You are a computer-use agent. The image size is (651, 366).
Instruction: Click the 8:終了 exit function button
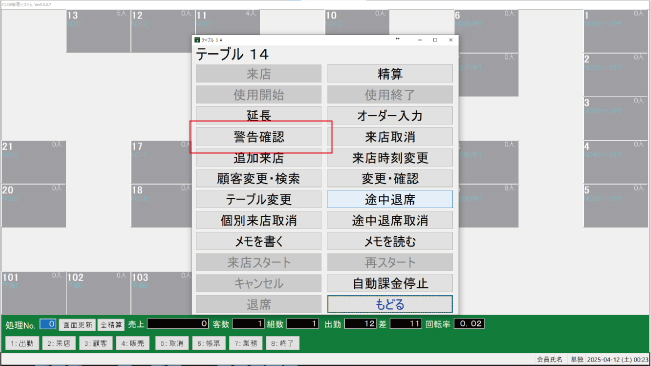283,343
